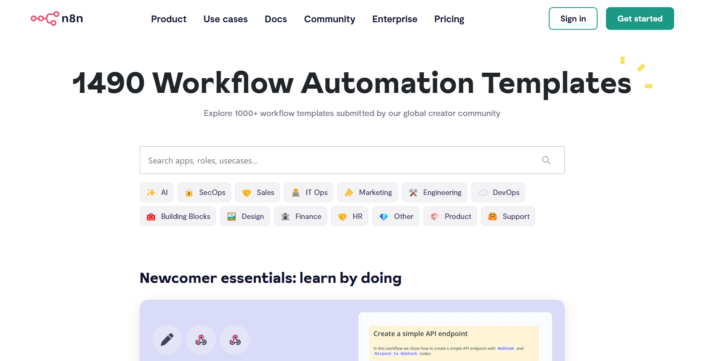Click the magnifier search icon
The image size is (720, 361).
[x=546, y=160]
